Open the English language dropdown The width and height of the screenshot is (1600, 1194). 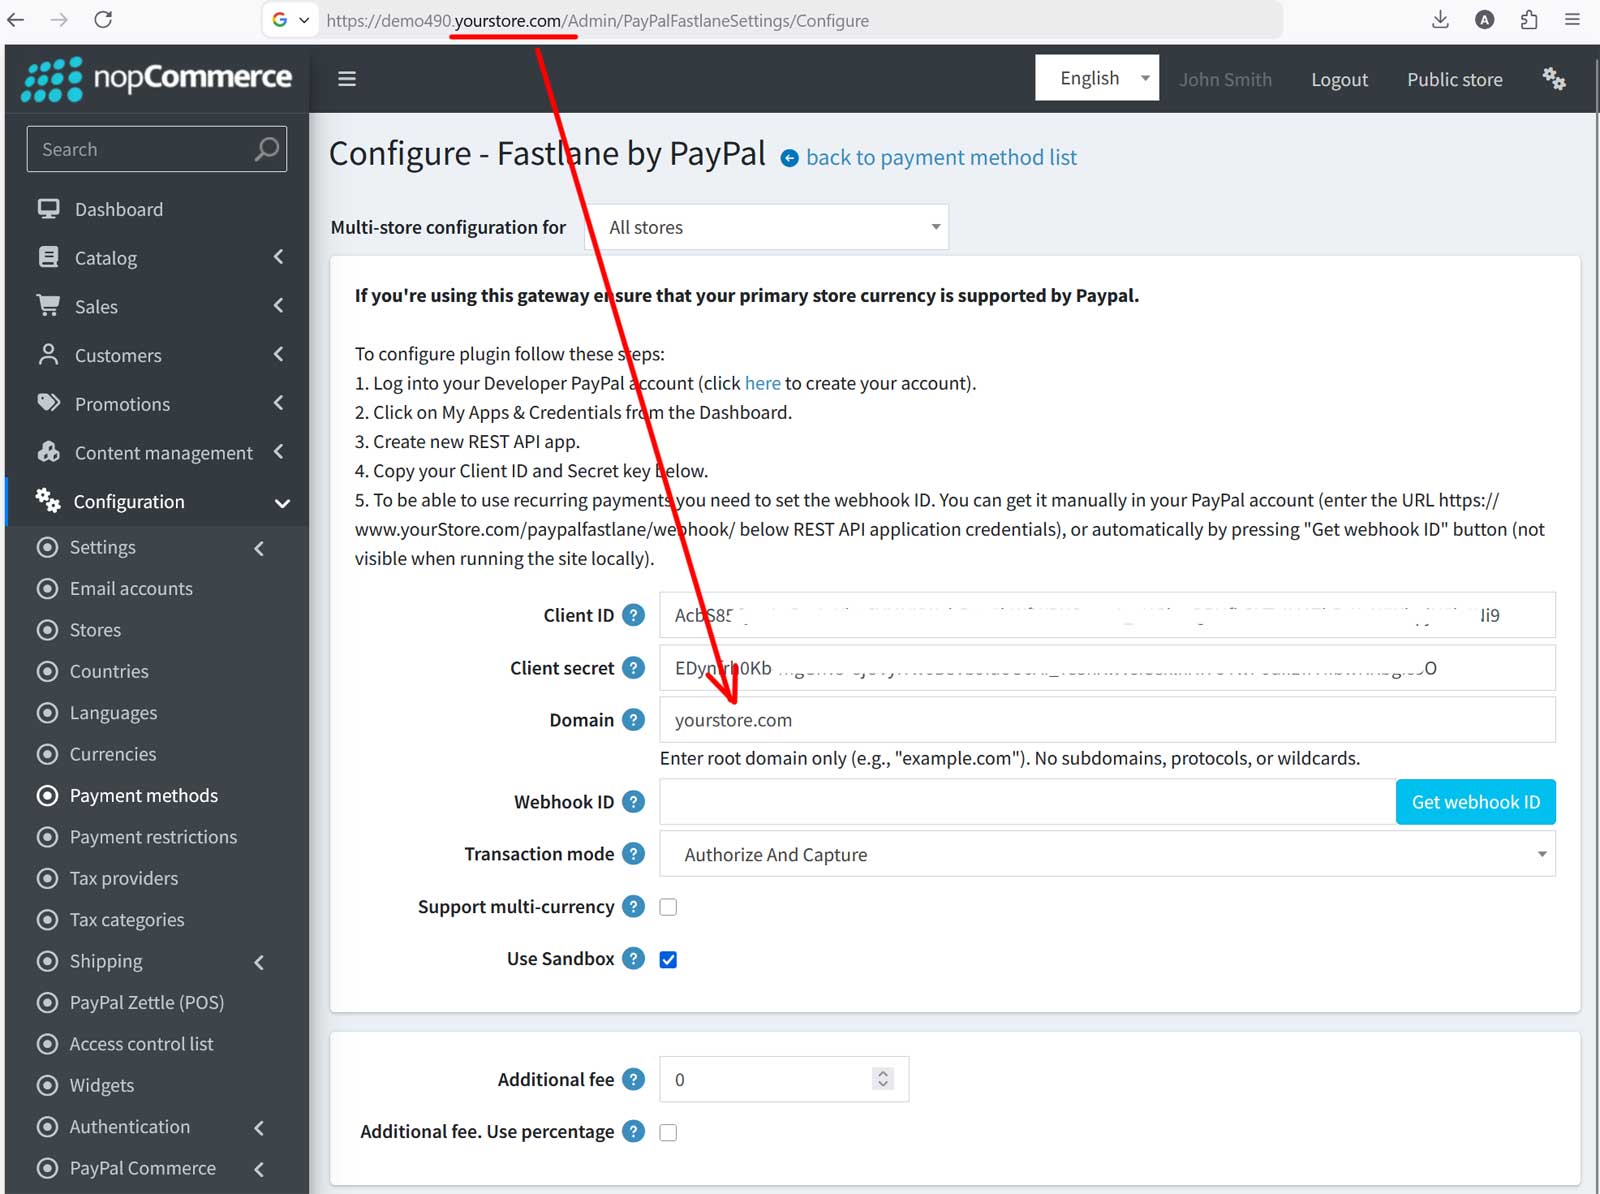point(1096,78)
